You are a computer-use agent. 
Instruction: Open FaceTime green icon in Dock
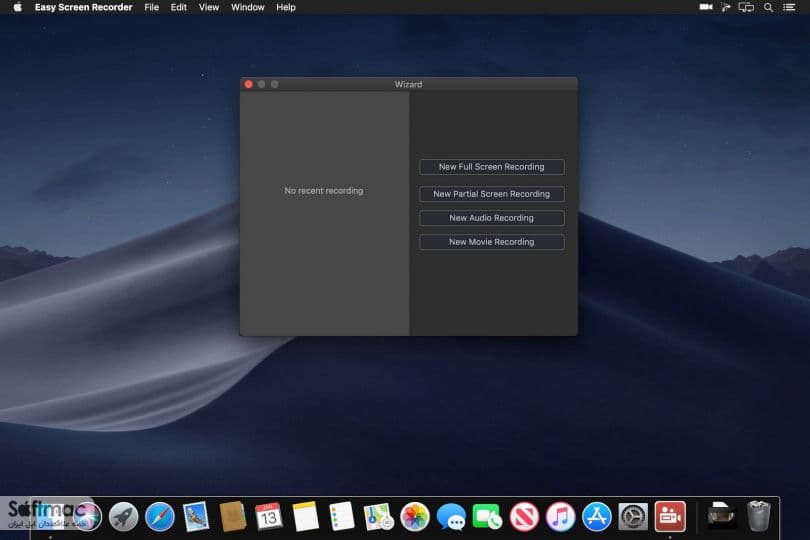click(x=487, y=516)
